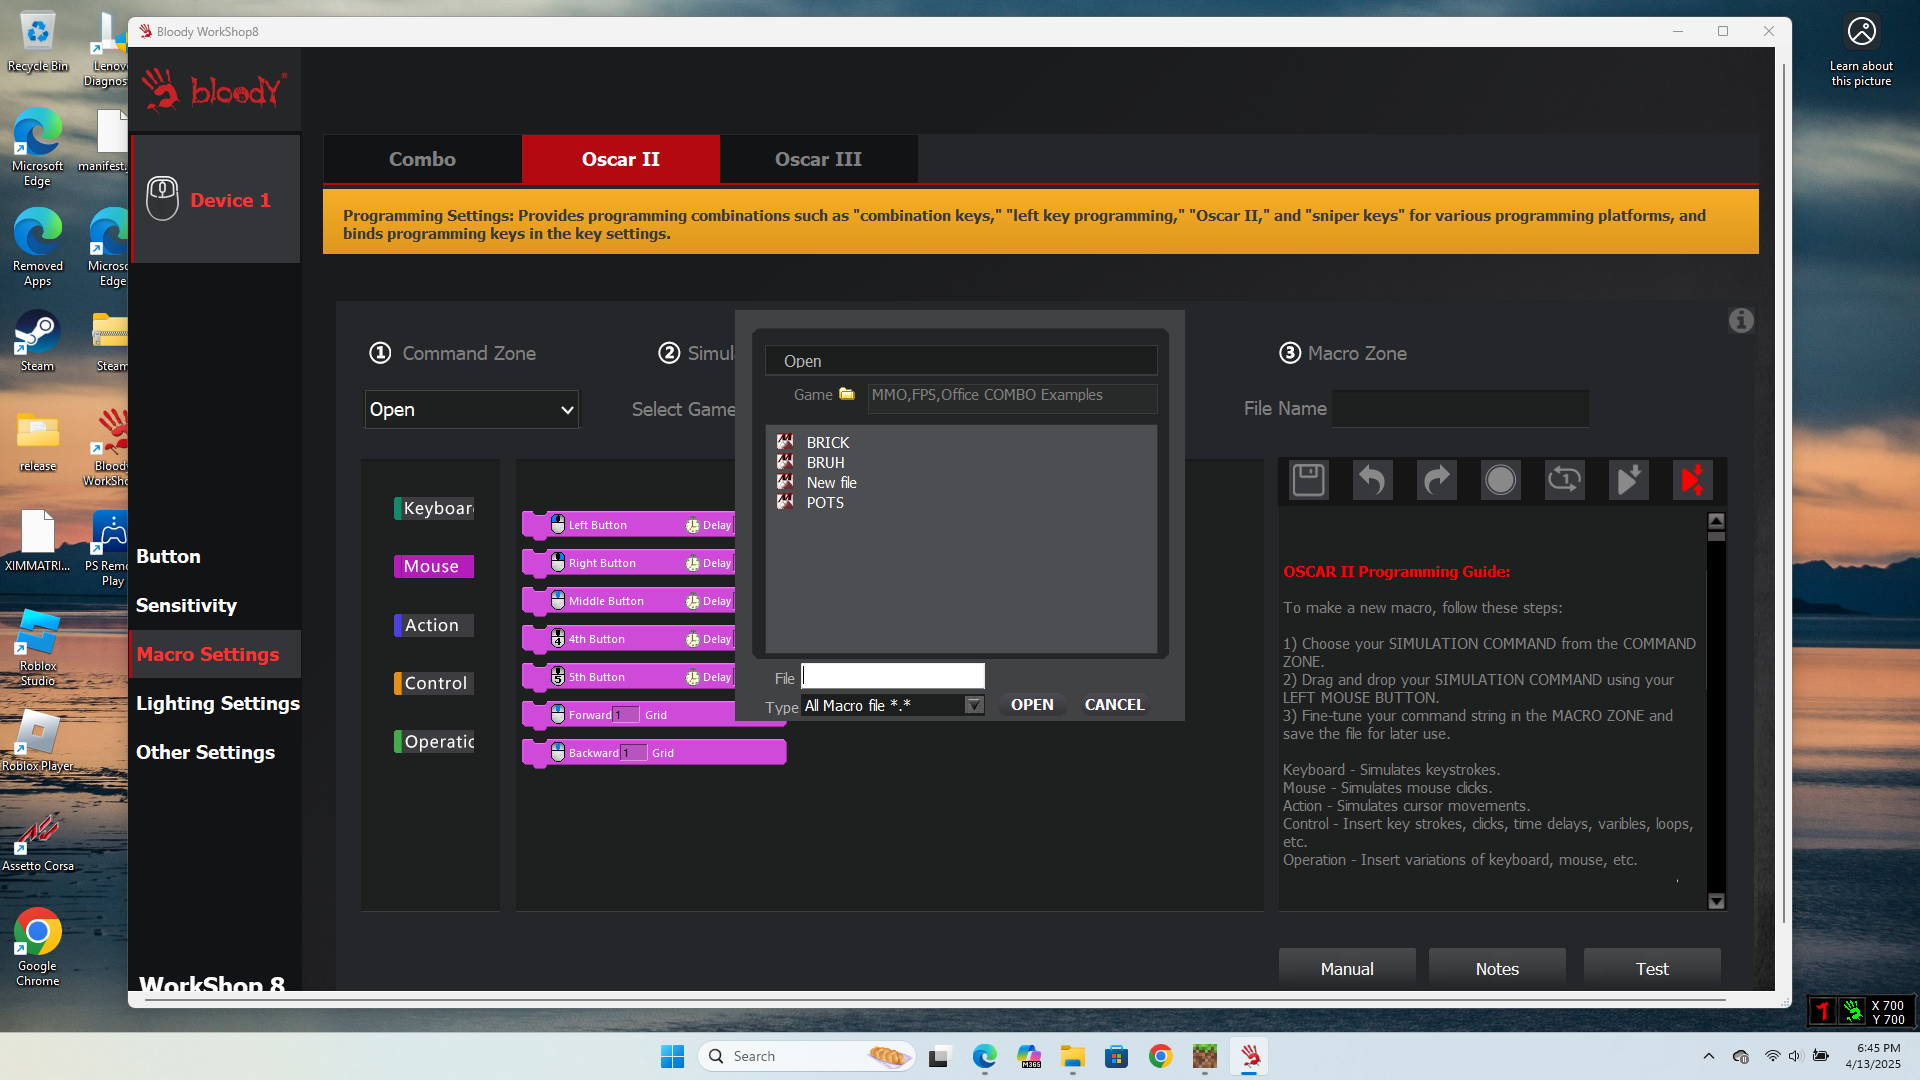1920x1080 pixels.
Task: Click the red play trigger icon
Action: (1692, 480)
